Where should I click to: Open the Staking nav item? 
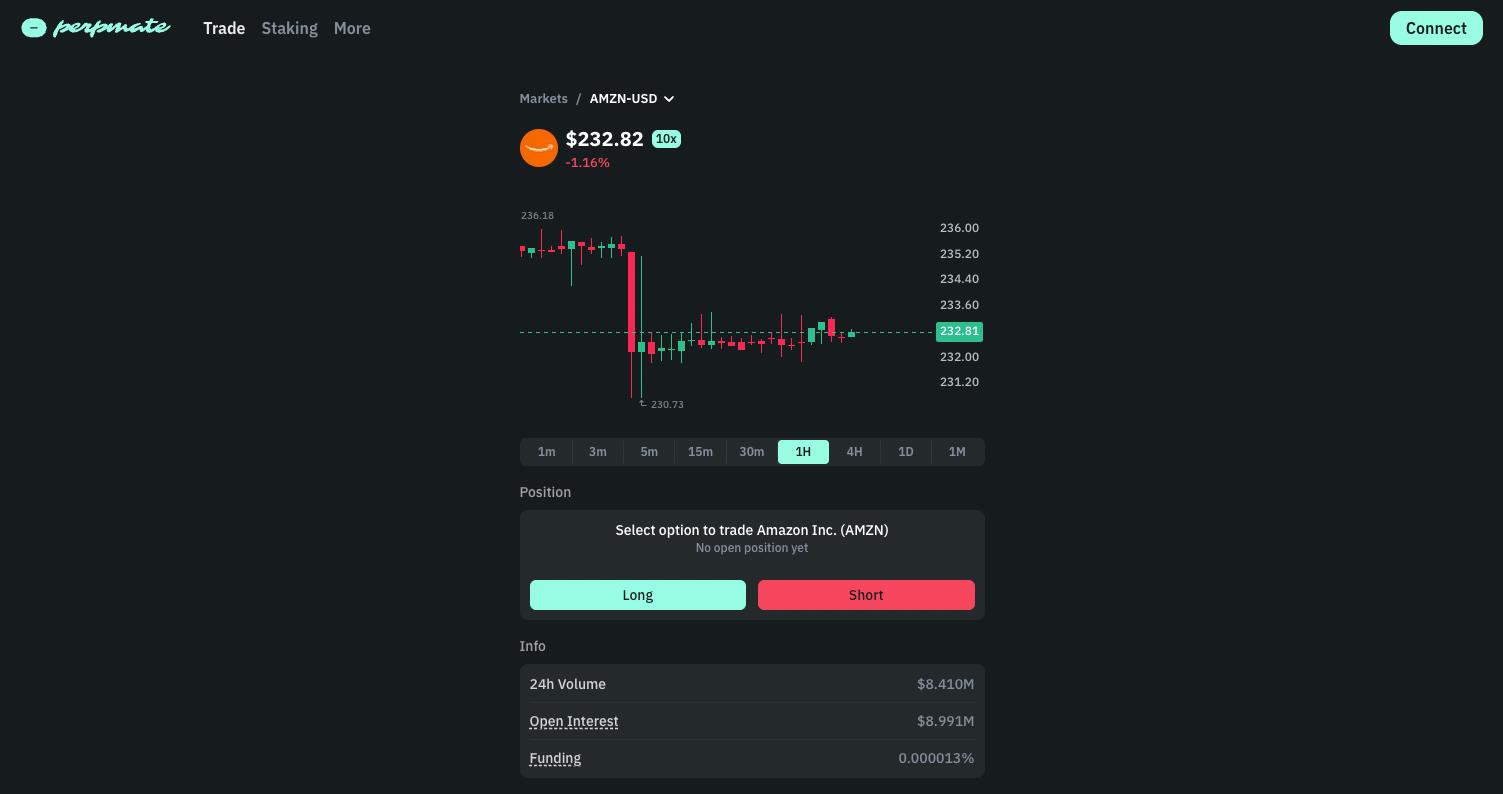coord(289,28)
